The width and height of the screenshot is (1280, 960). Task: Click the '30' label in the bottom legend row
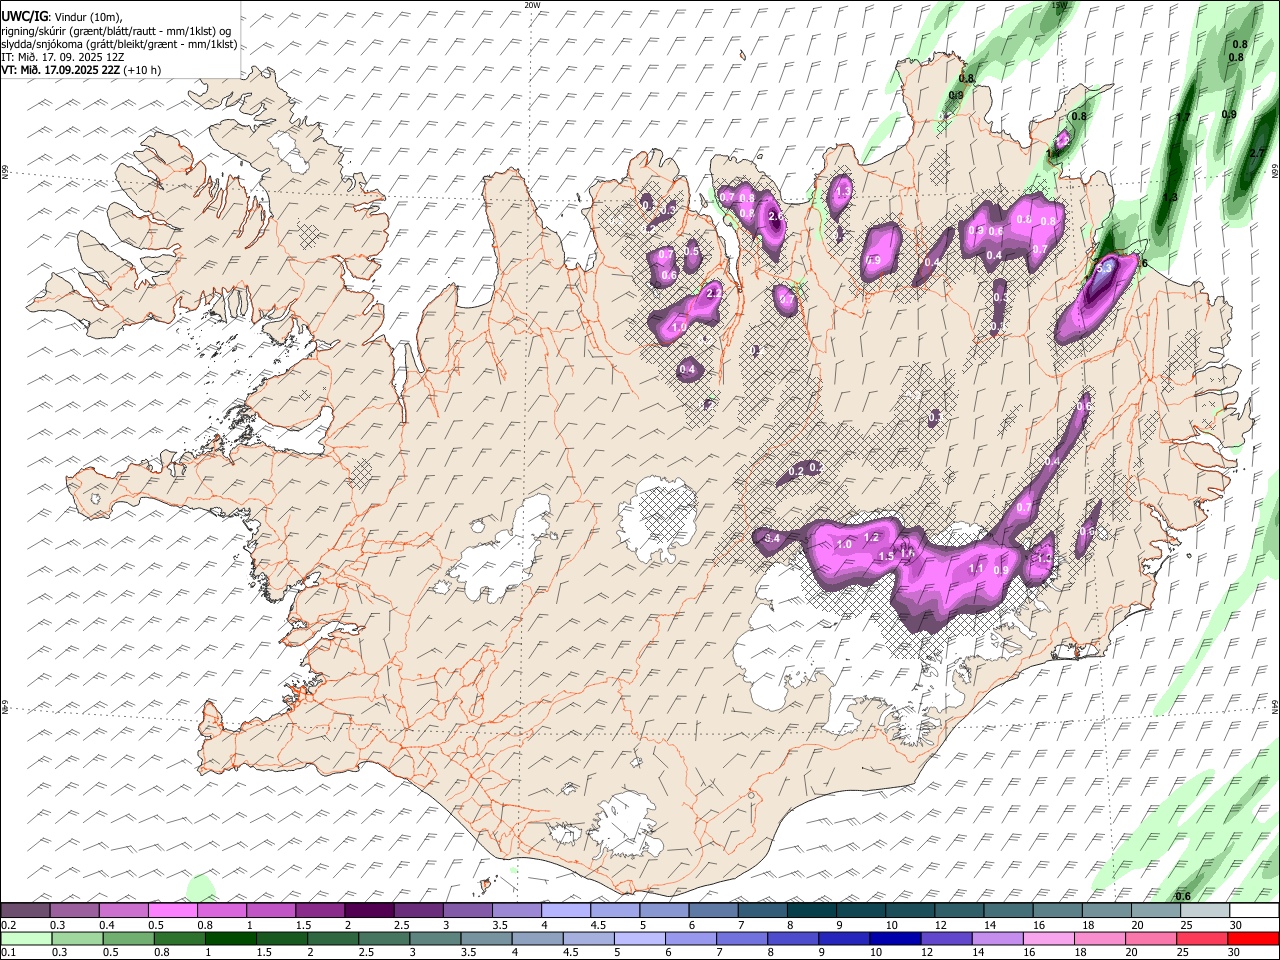coord(1235,953)
